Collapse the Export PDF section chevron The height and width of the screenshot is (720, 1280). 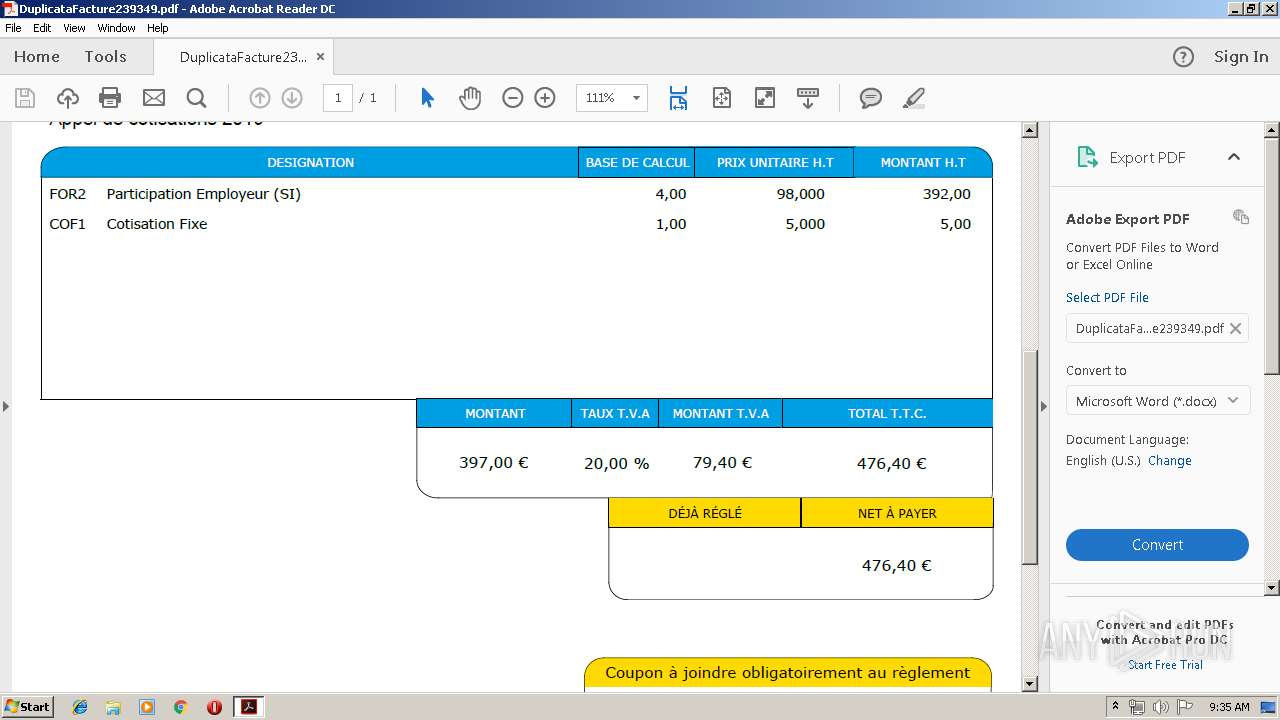pyautogui.click(x=1234, y=157)
